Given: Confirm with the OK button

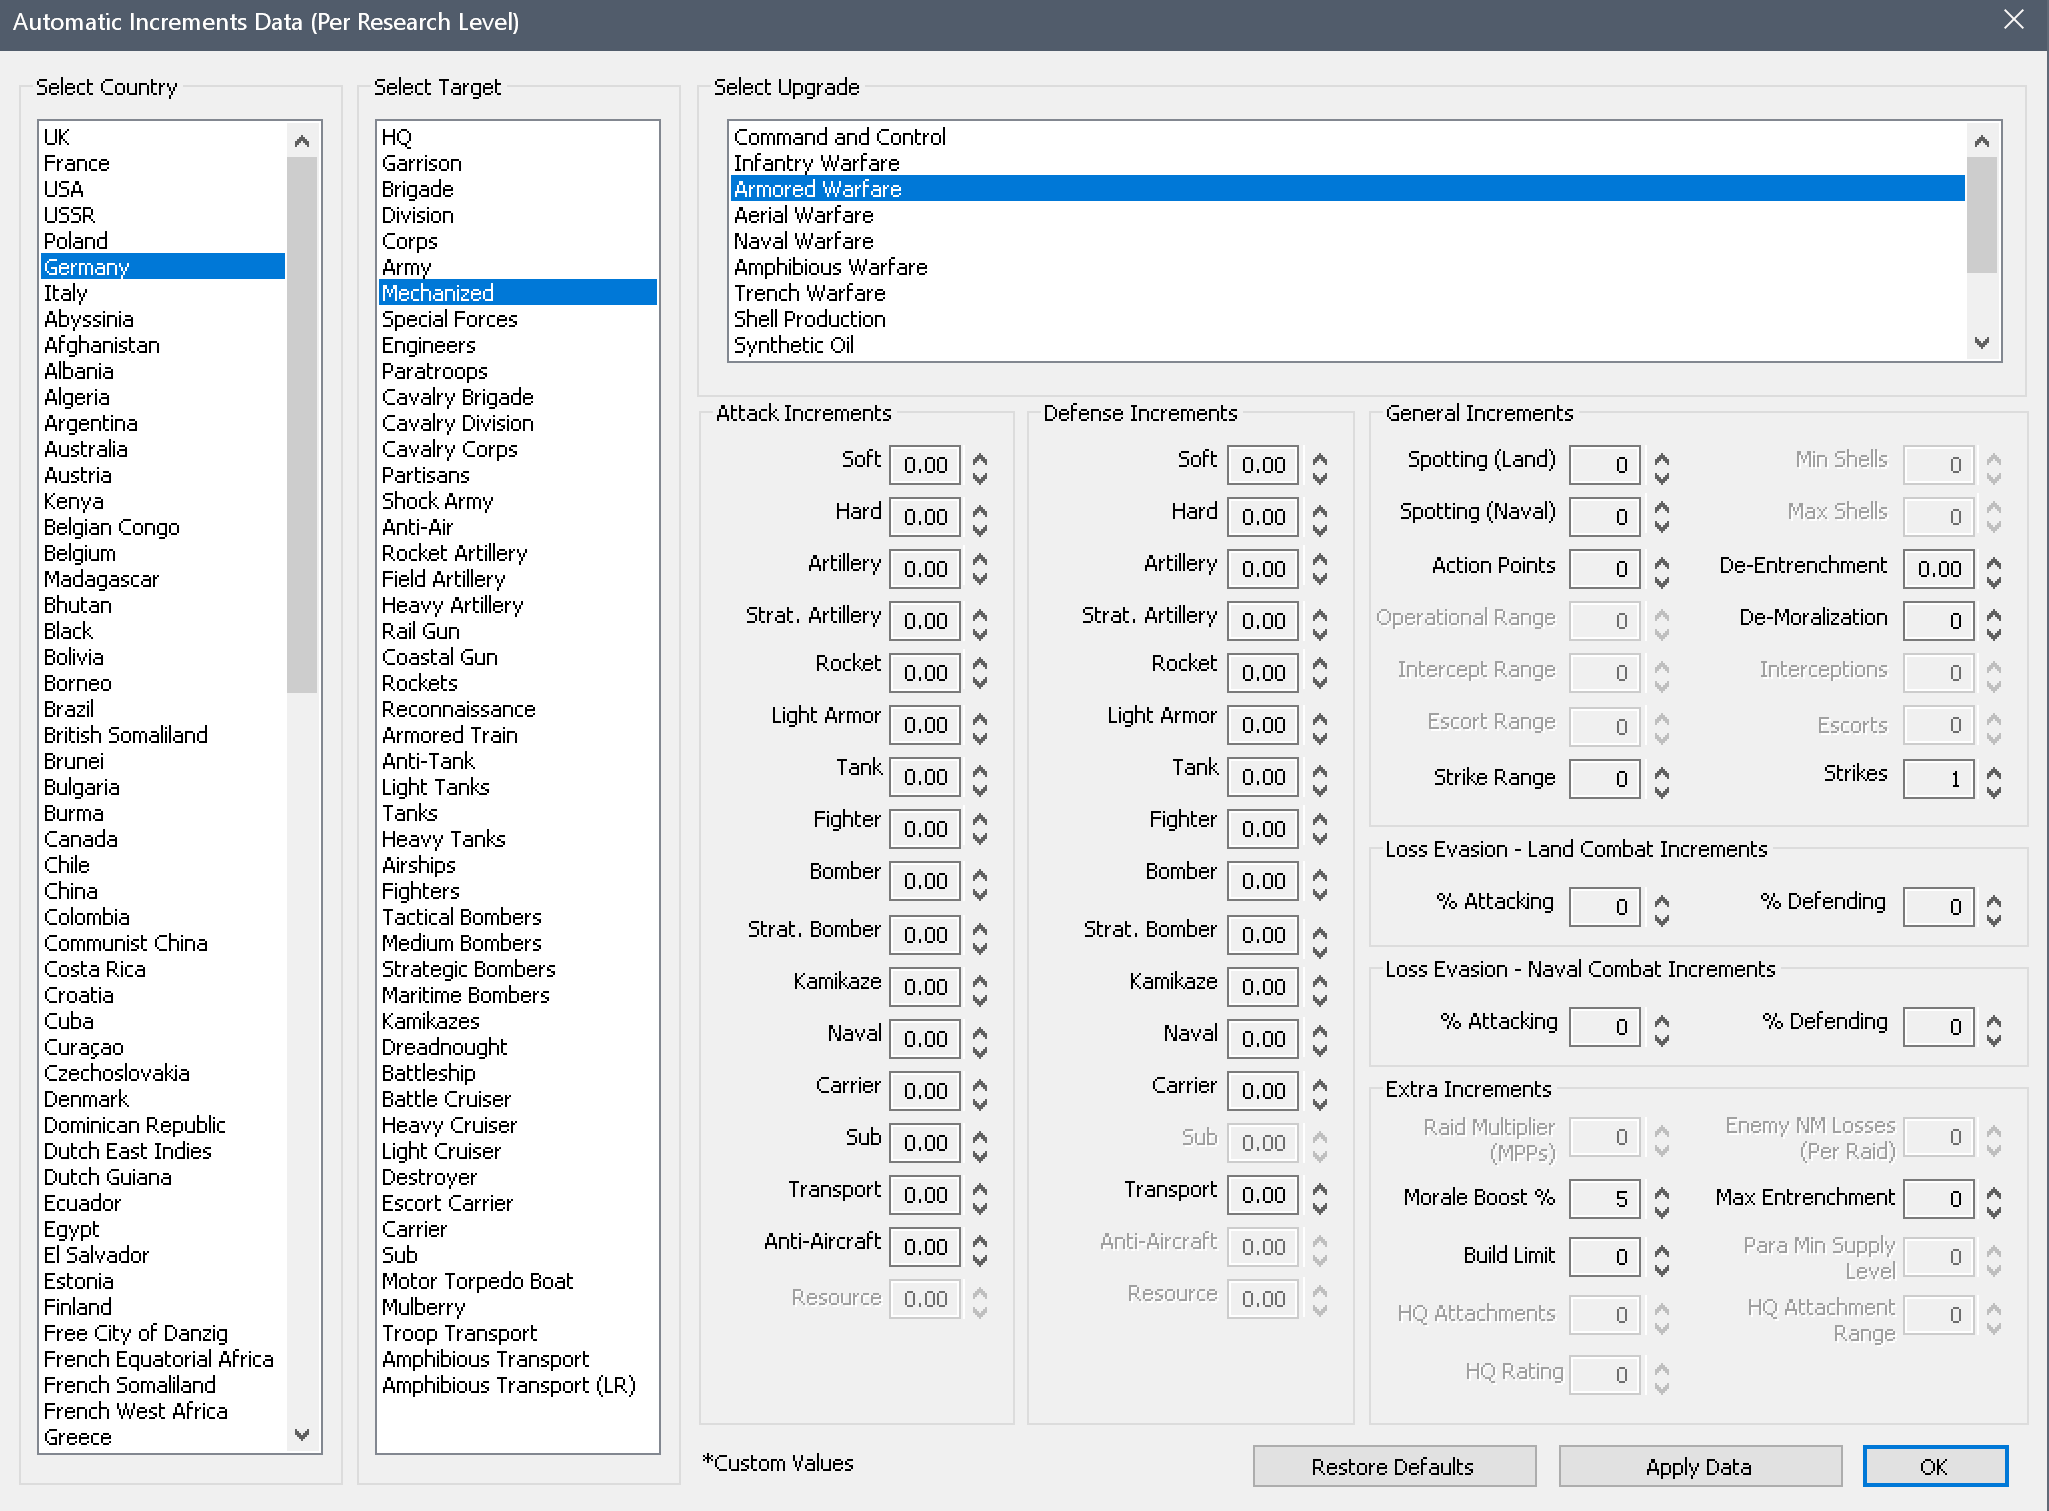Looking at the screenshot, I should coord(1934,1466).
